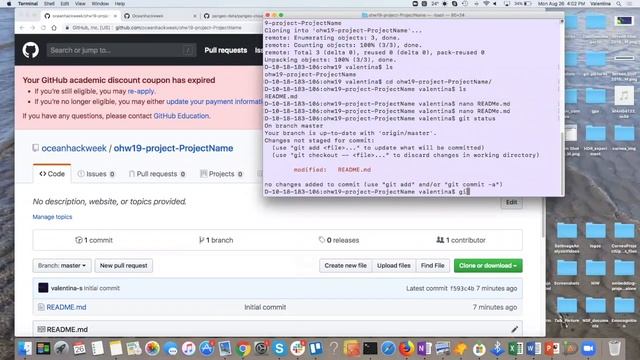Click the GitHub octocat logo
This screenshot has height=360, width=640.
[31, 50]
